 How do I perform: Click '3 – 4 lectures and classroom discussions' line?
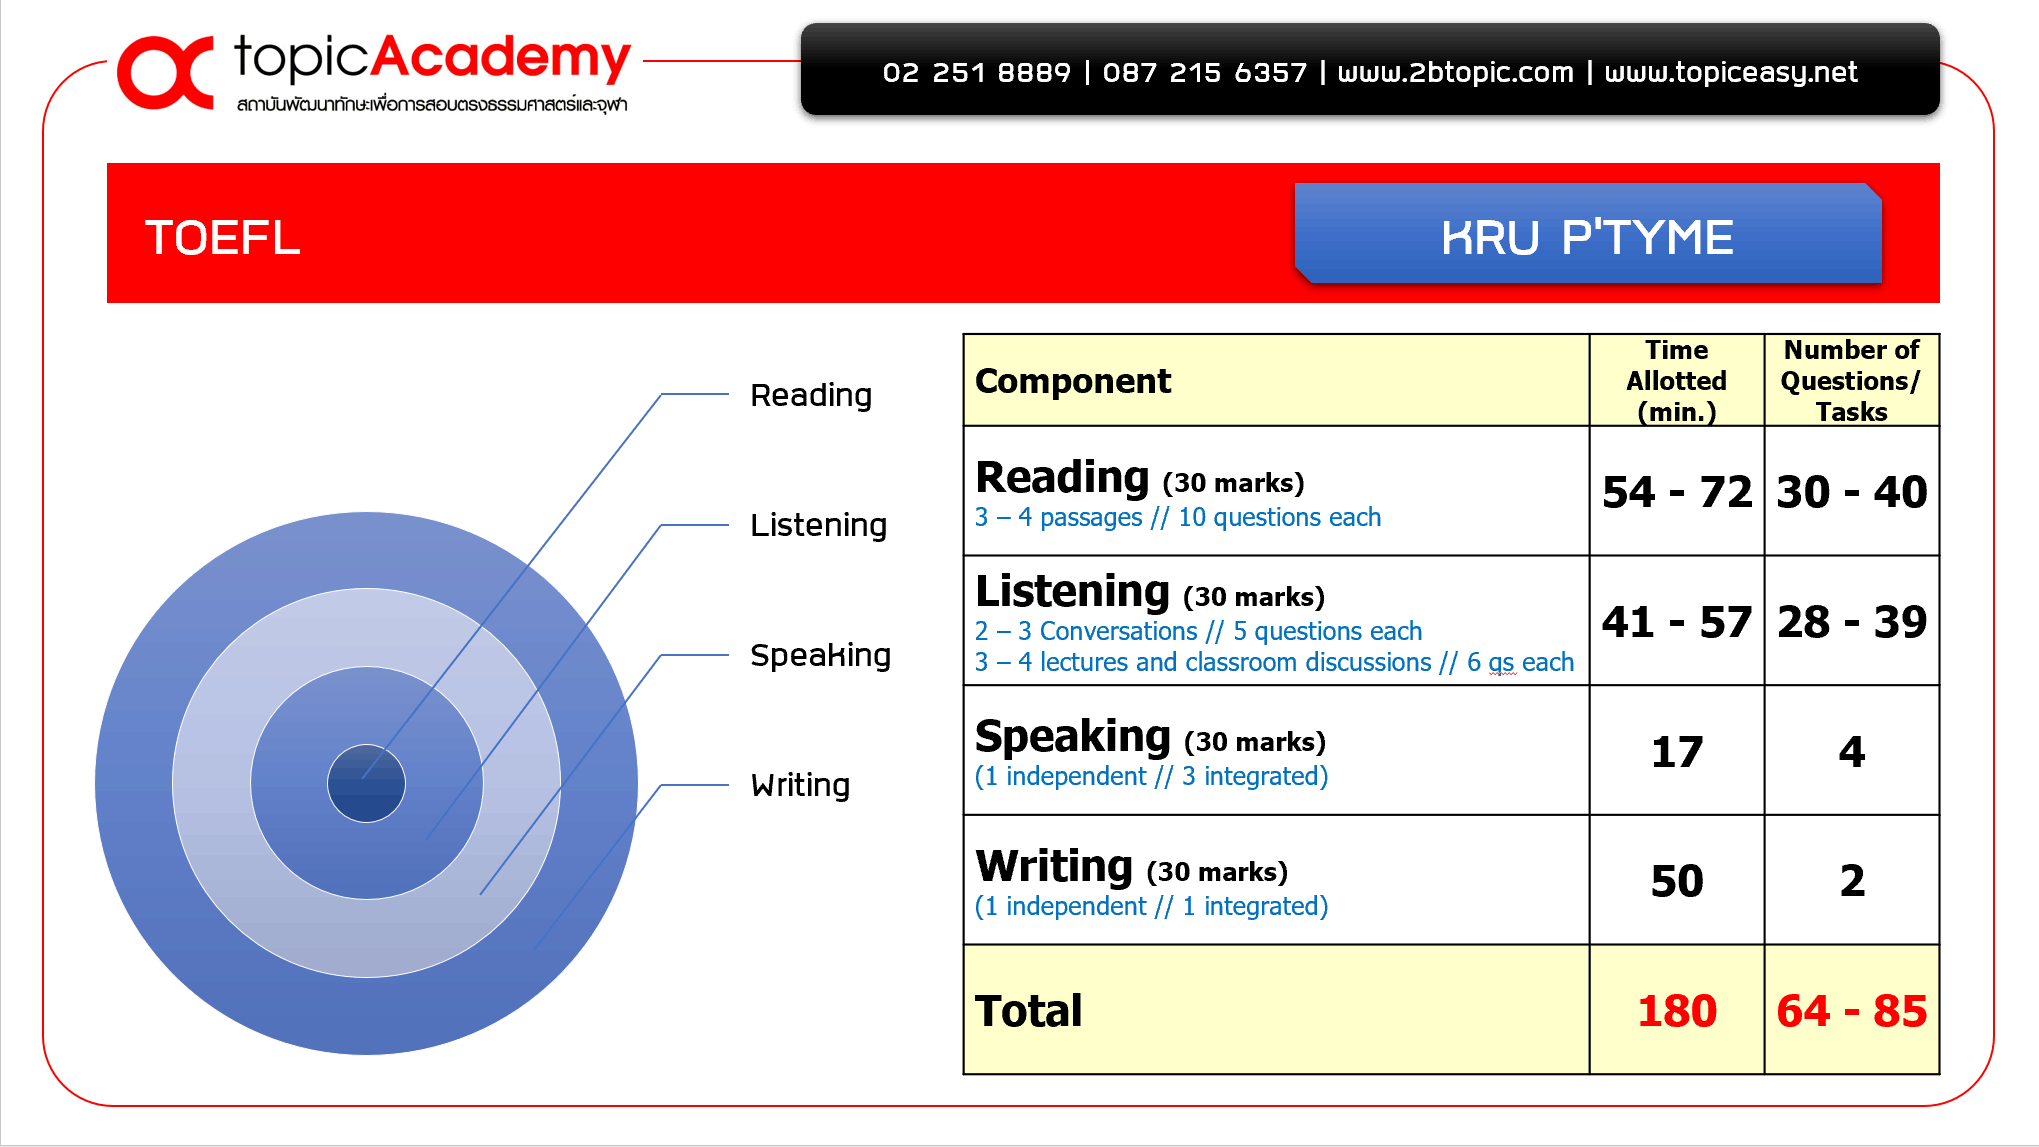[x=1274, y=662]
